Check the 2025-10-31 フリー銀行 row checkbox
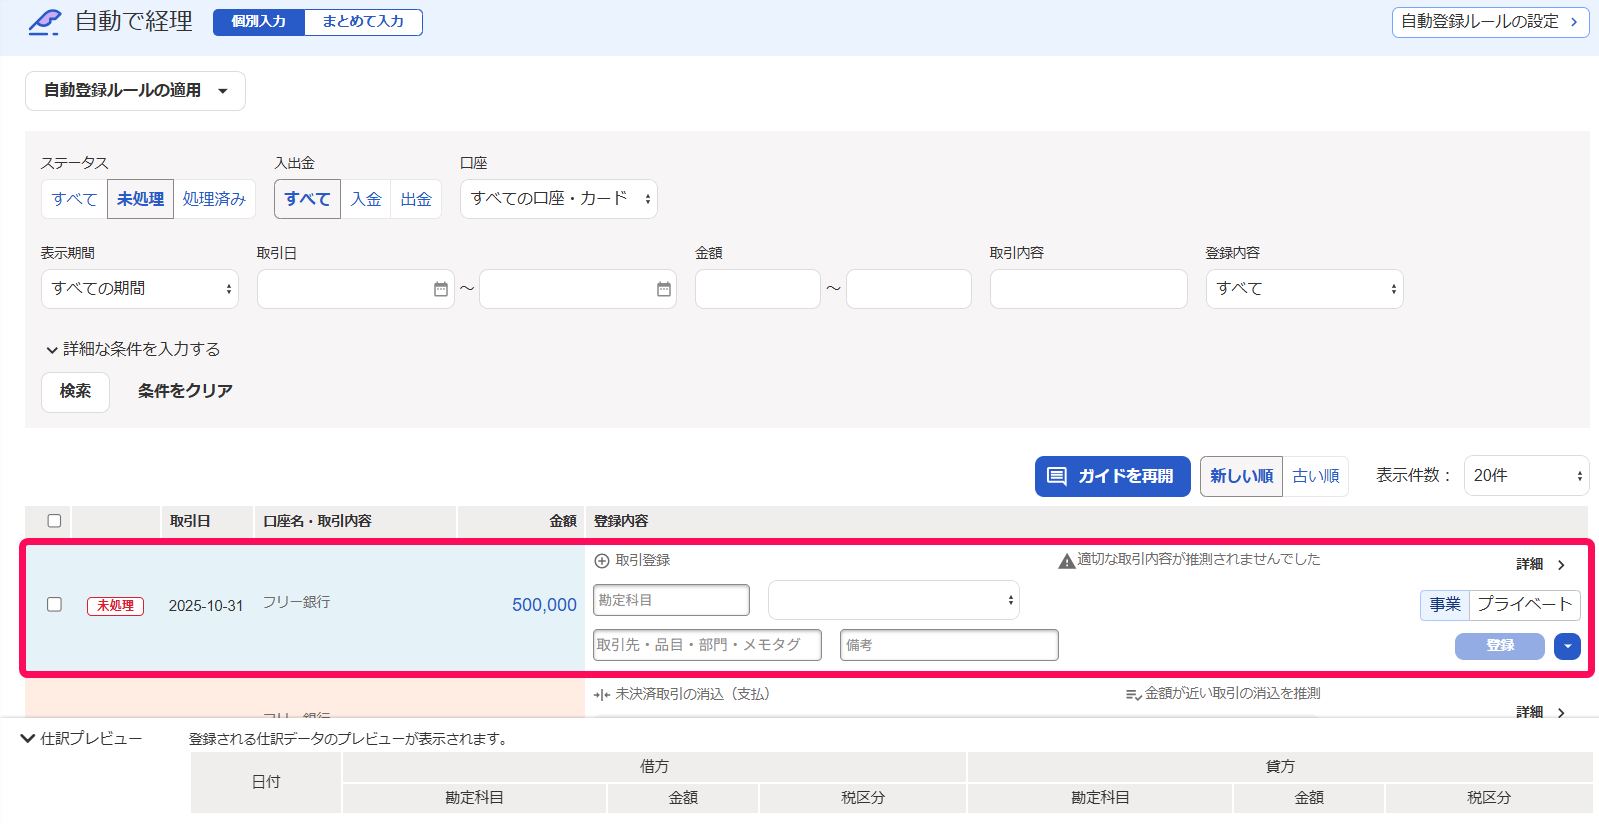 pyautogui.click(x=54, y=604)
